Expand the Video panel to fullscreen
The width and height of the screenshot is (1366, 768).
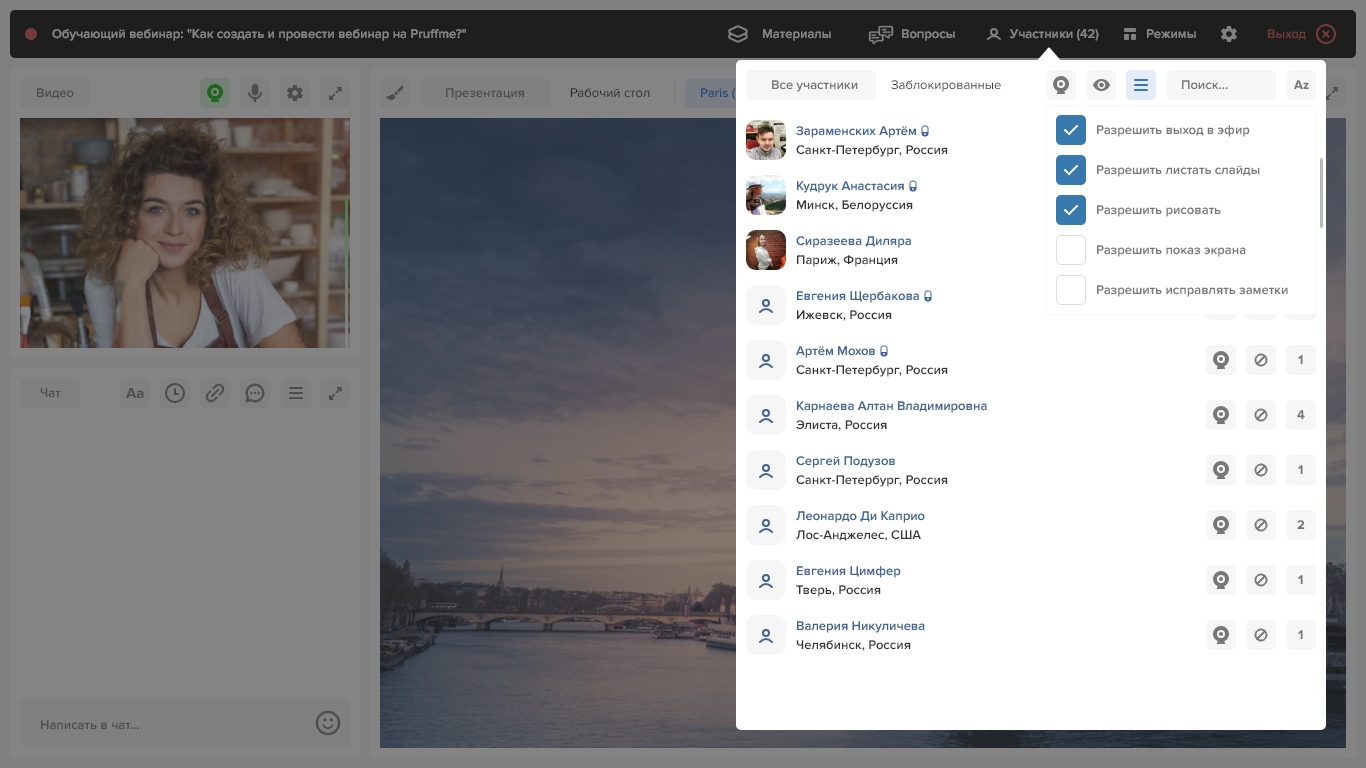tap(335, 93)
